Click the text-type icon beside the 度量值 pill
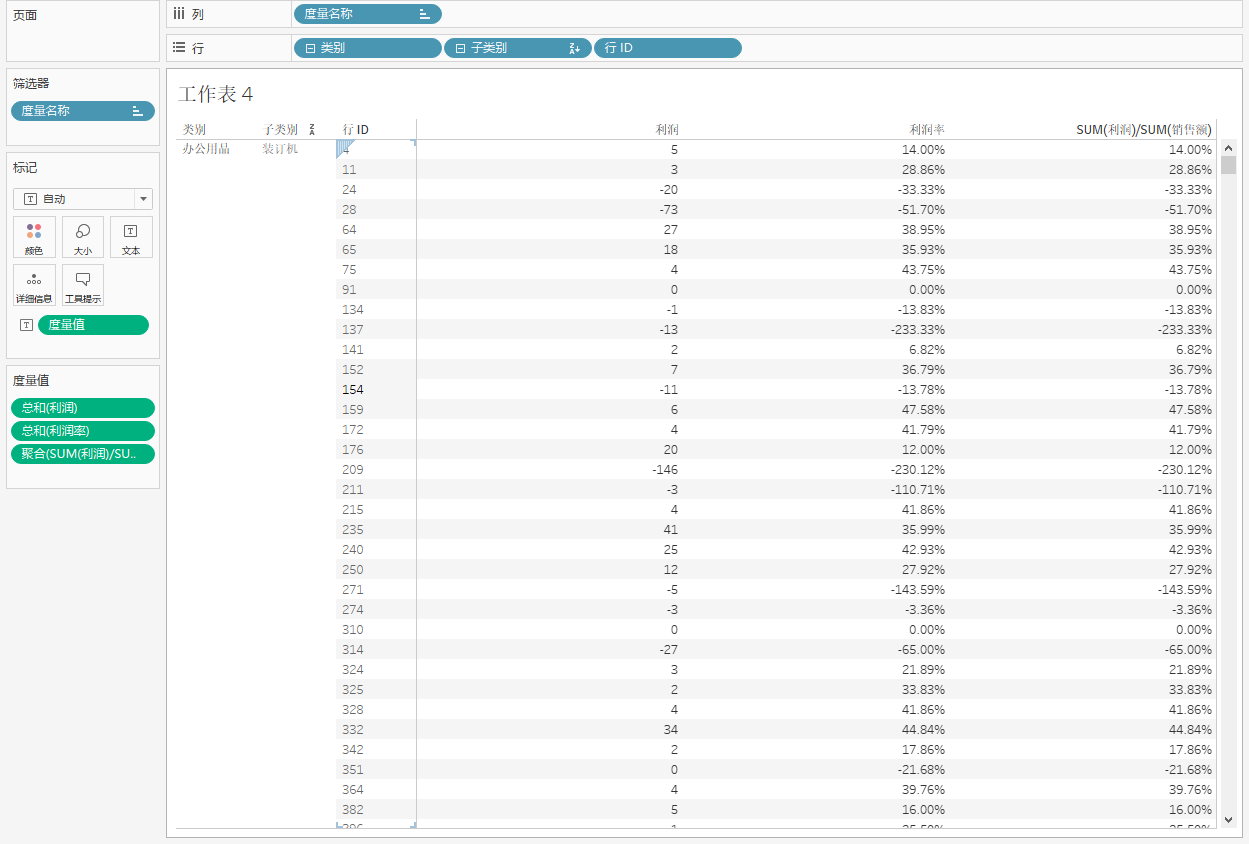 (x=27, y=325)
